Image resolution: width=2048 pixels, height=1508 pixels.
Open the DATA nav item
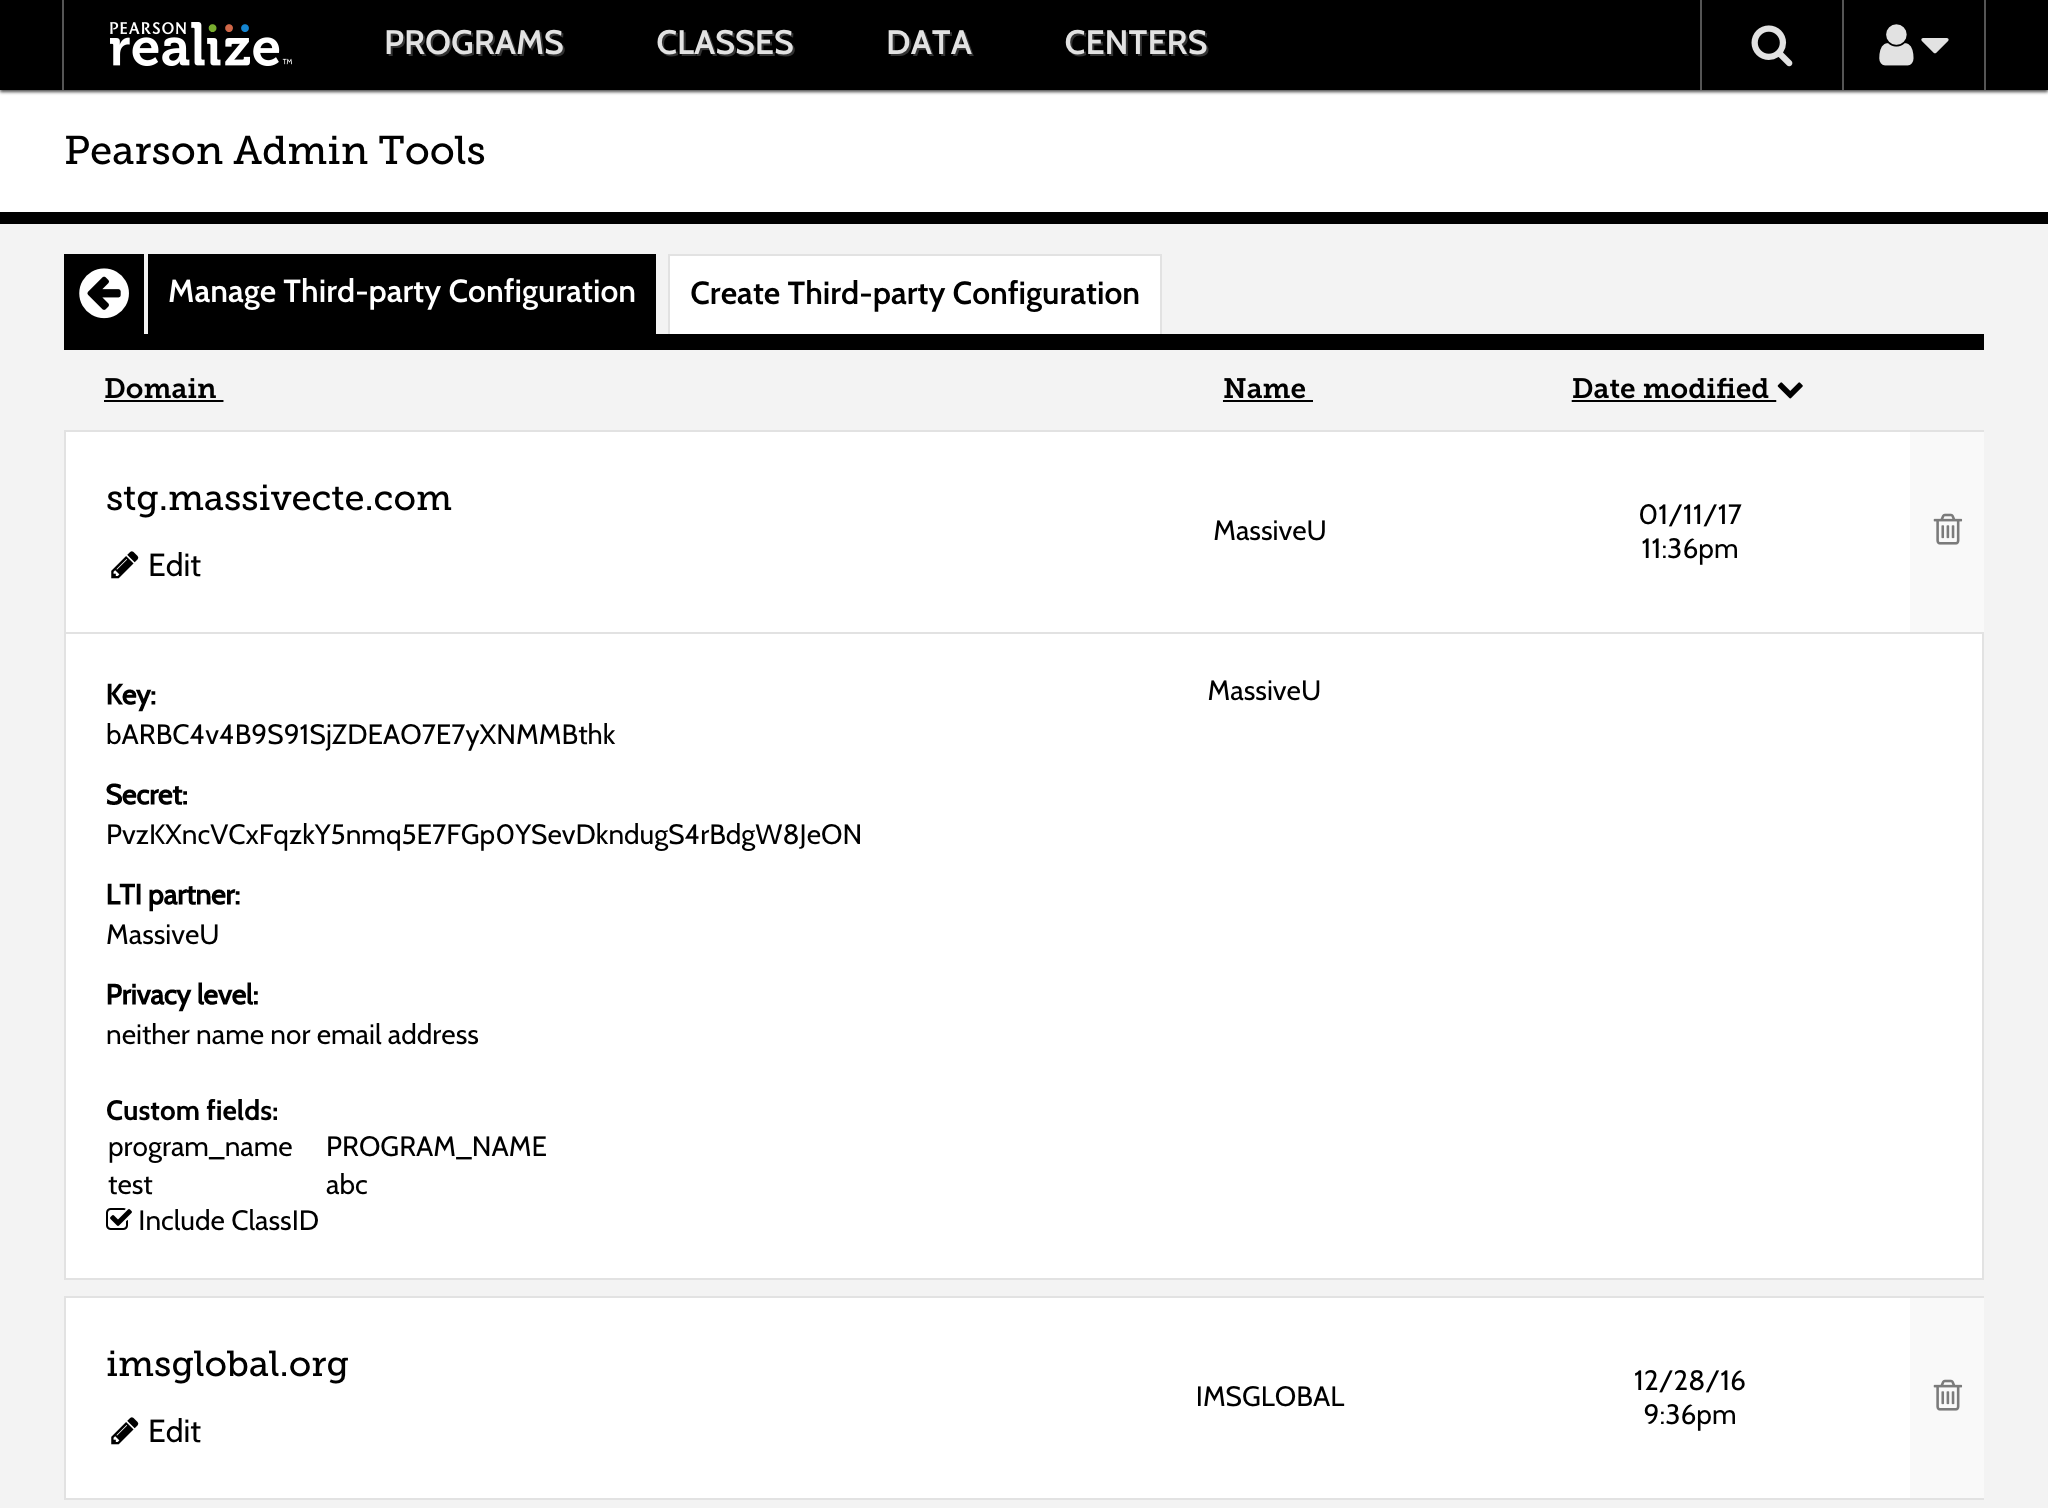tap(928, 43)
